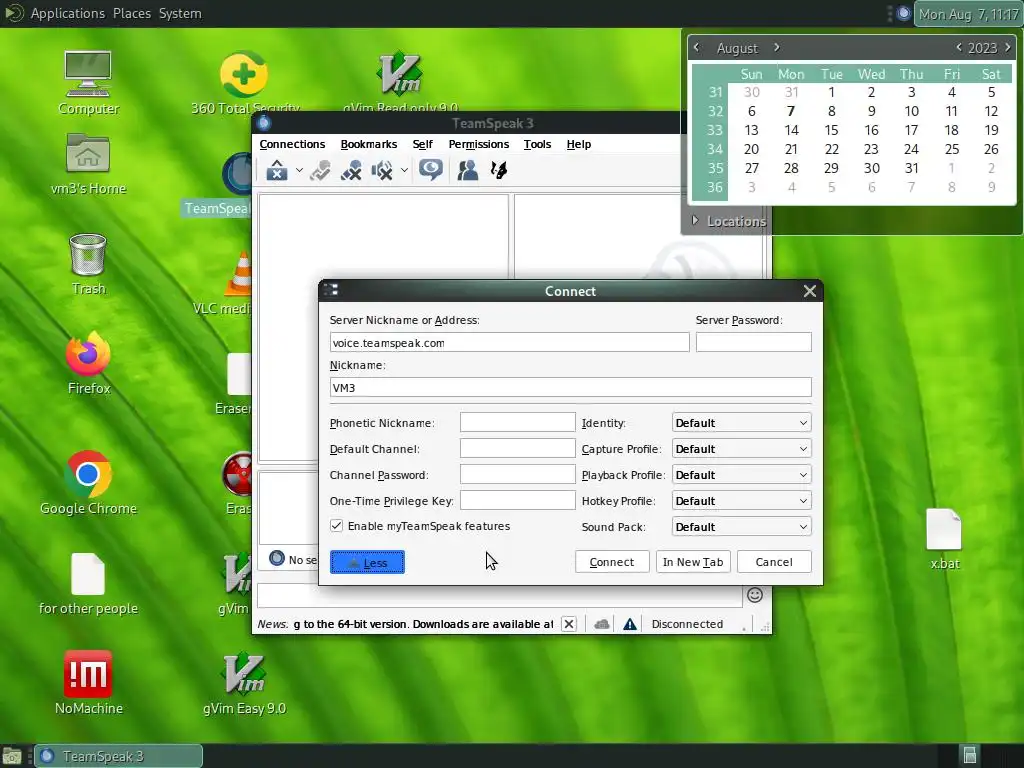Select the gVim Easy 9.0 desktop icon
The width and height of the screenshot is (1024, 768).
244,682
